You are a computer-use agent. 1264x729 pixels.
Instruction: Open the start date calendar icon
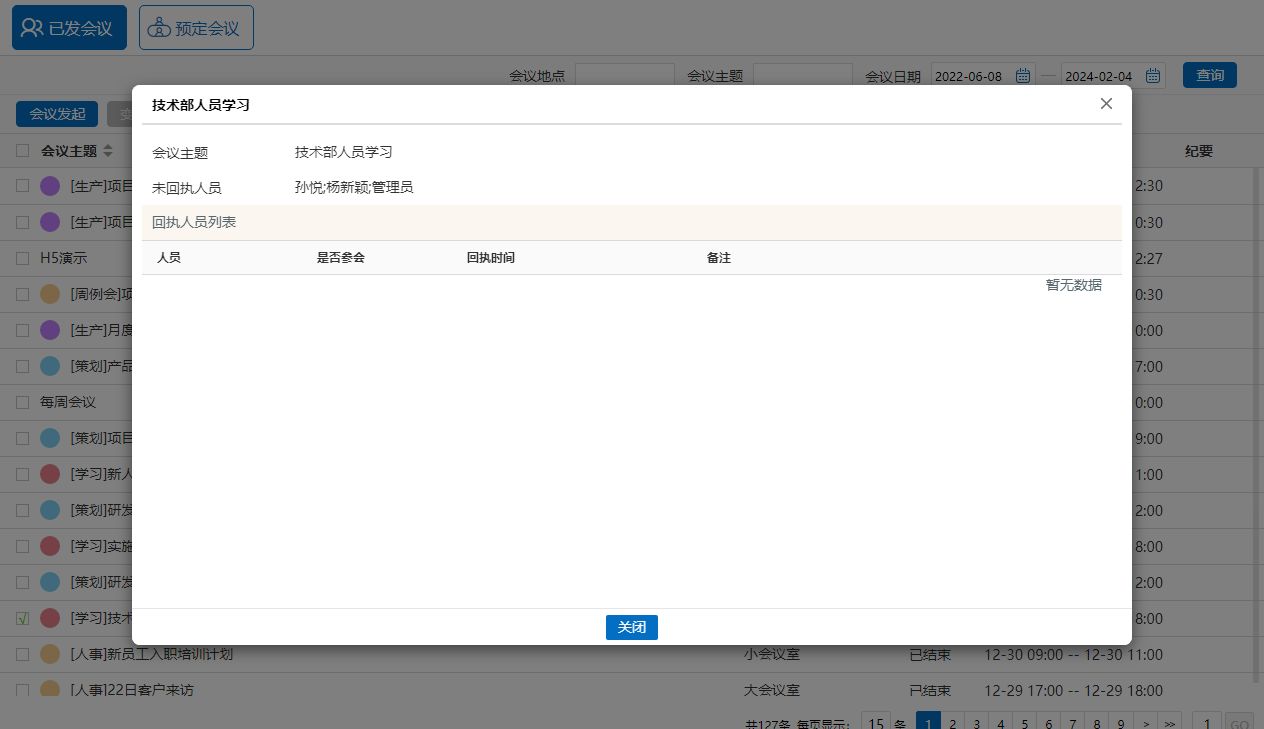[1023, 76]
